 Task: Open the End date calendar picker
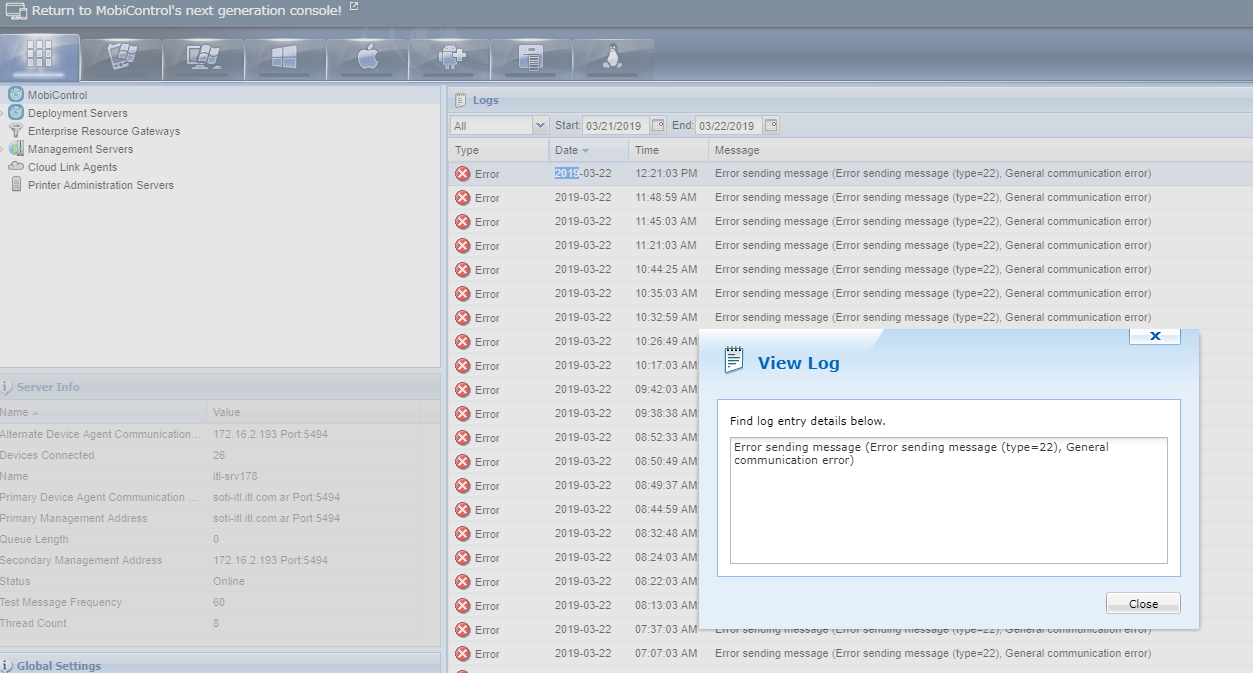click(x=771, y=125)
